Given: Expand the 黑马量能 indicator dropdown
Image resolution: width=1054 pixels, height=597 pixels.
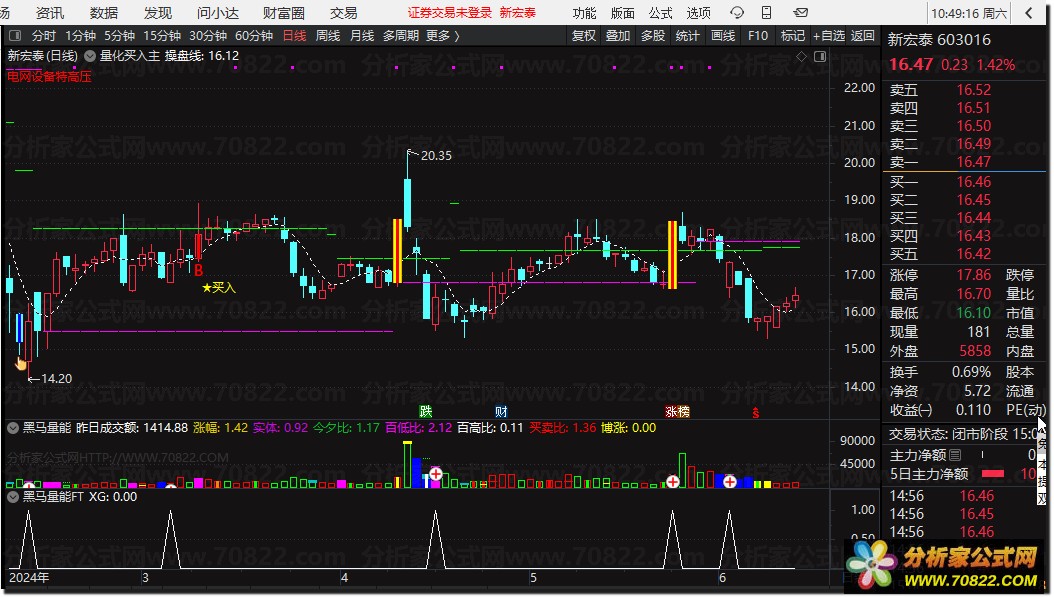Looking at the screenshot, I should pos(13,428).
